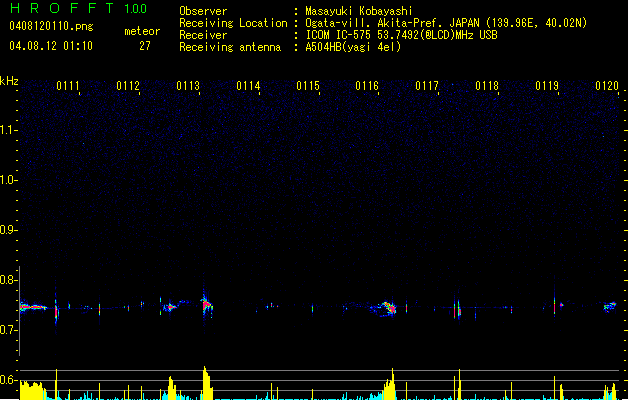Click the 0113 time marker
This screenshot has height=400, width=629.
click(x=188, y=86)
